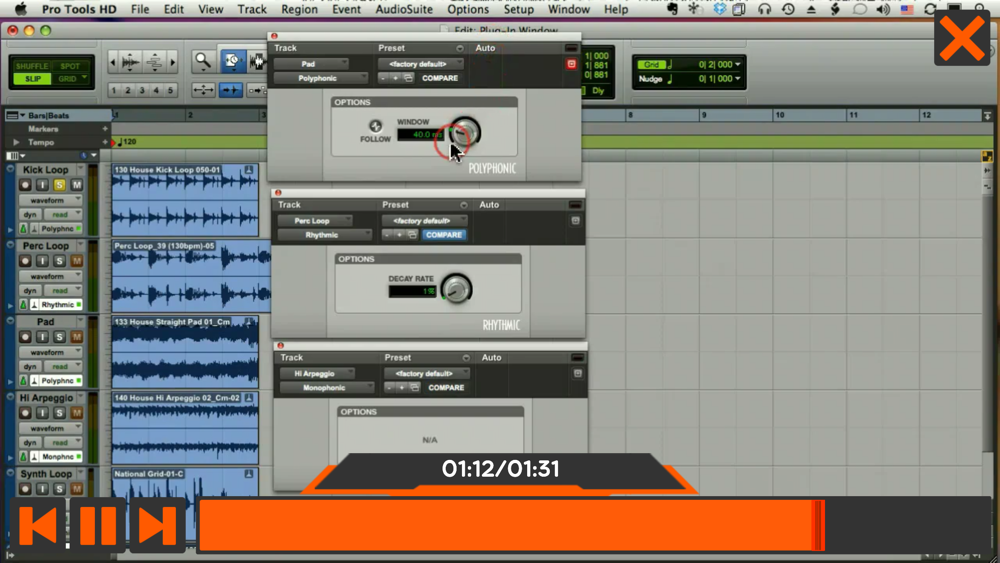
Task: Open the Track menu
Action: point(252,10)
